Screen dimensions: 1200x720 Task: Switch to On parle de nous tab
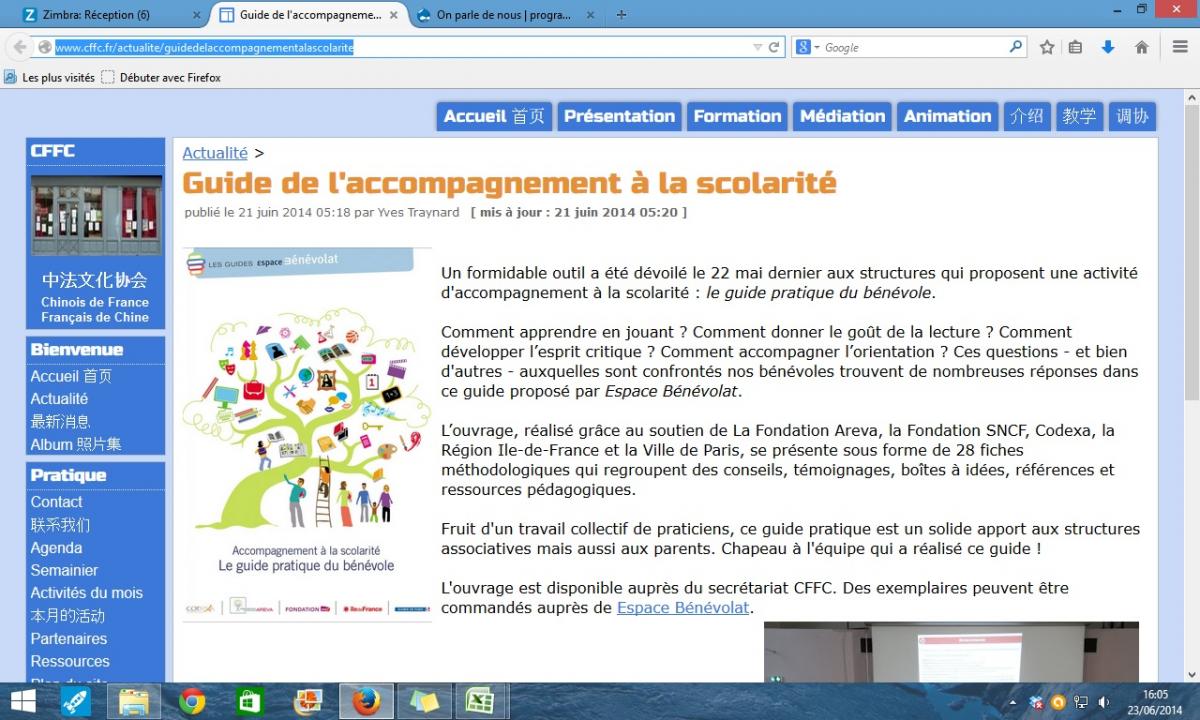506,15
